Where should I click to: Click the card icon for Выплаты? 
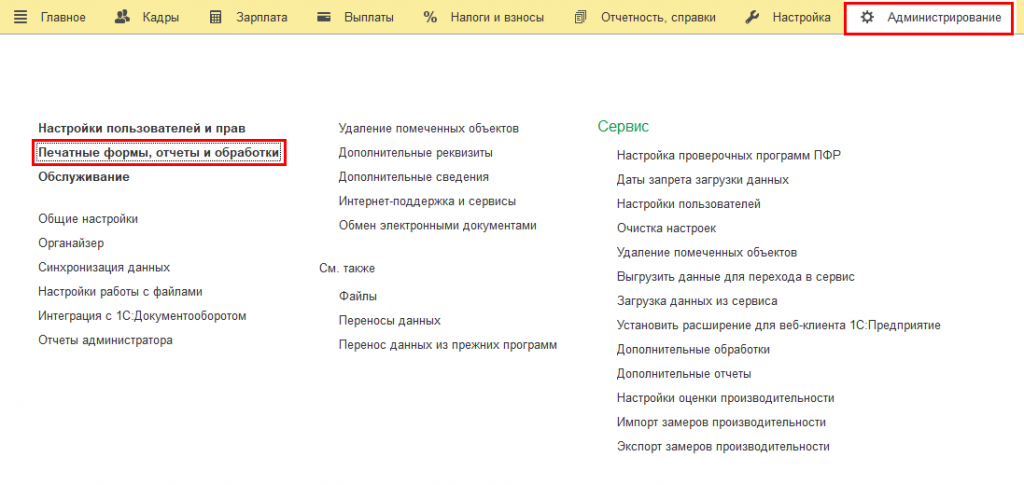coord(323,18)
